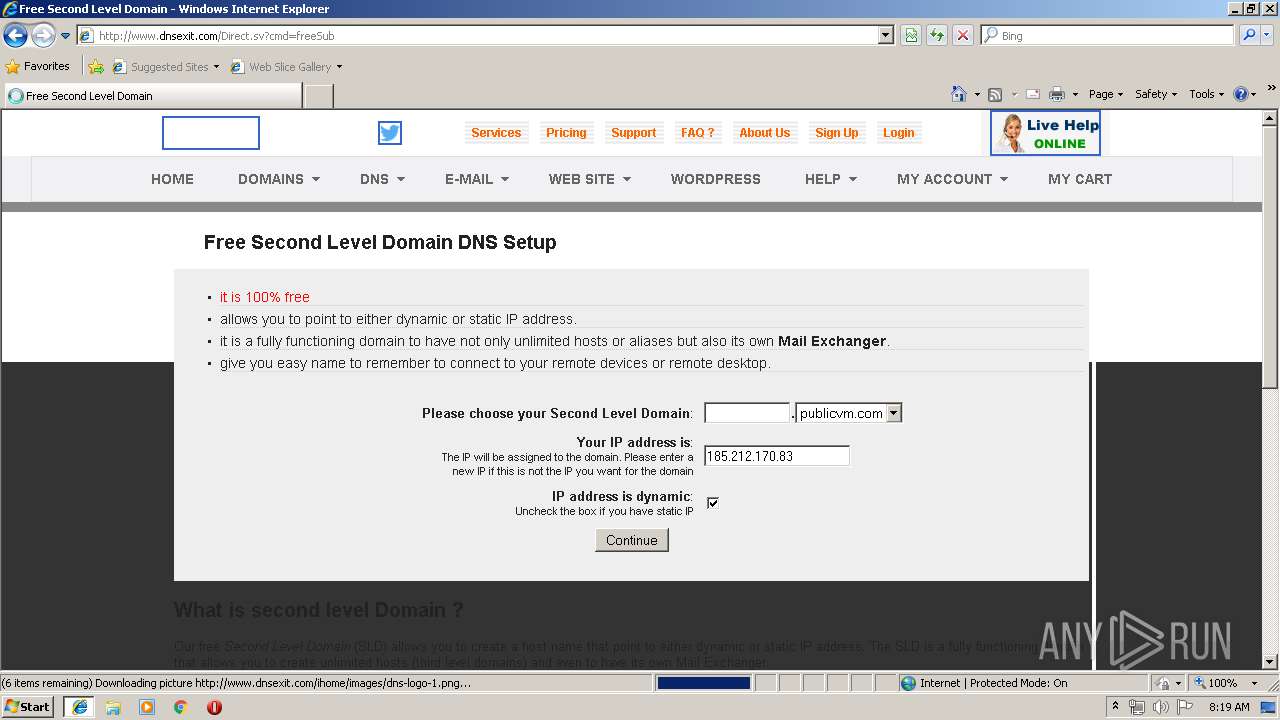Open a new blank tab
Screen dimensions: 1280x720
(x=318, y=96)
